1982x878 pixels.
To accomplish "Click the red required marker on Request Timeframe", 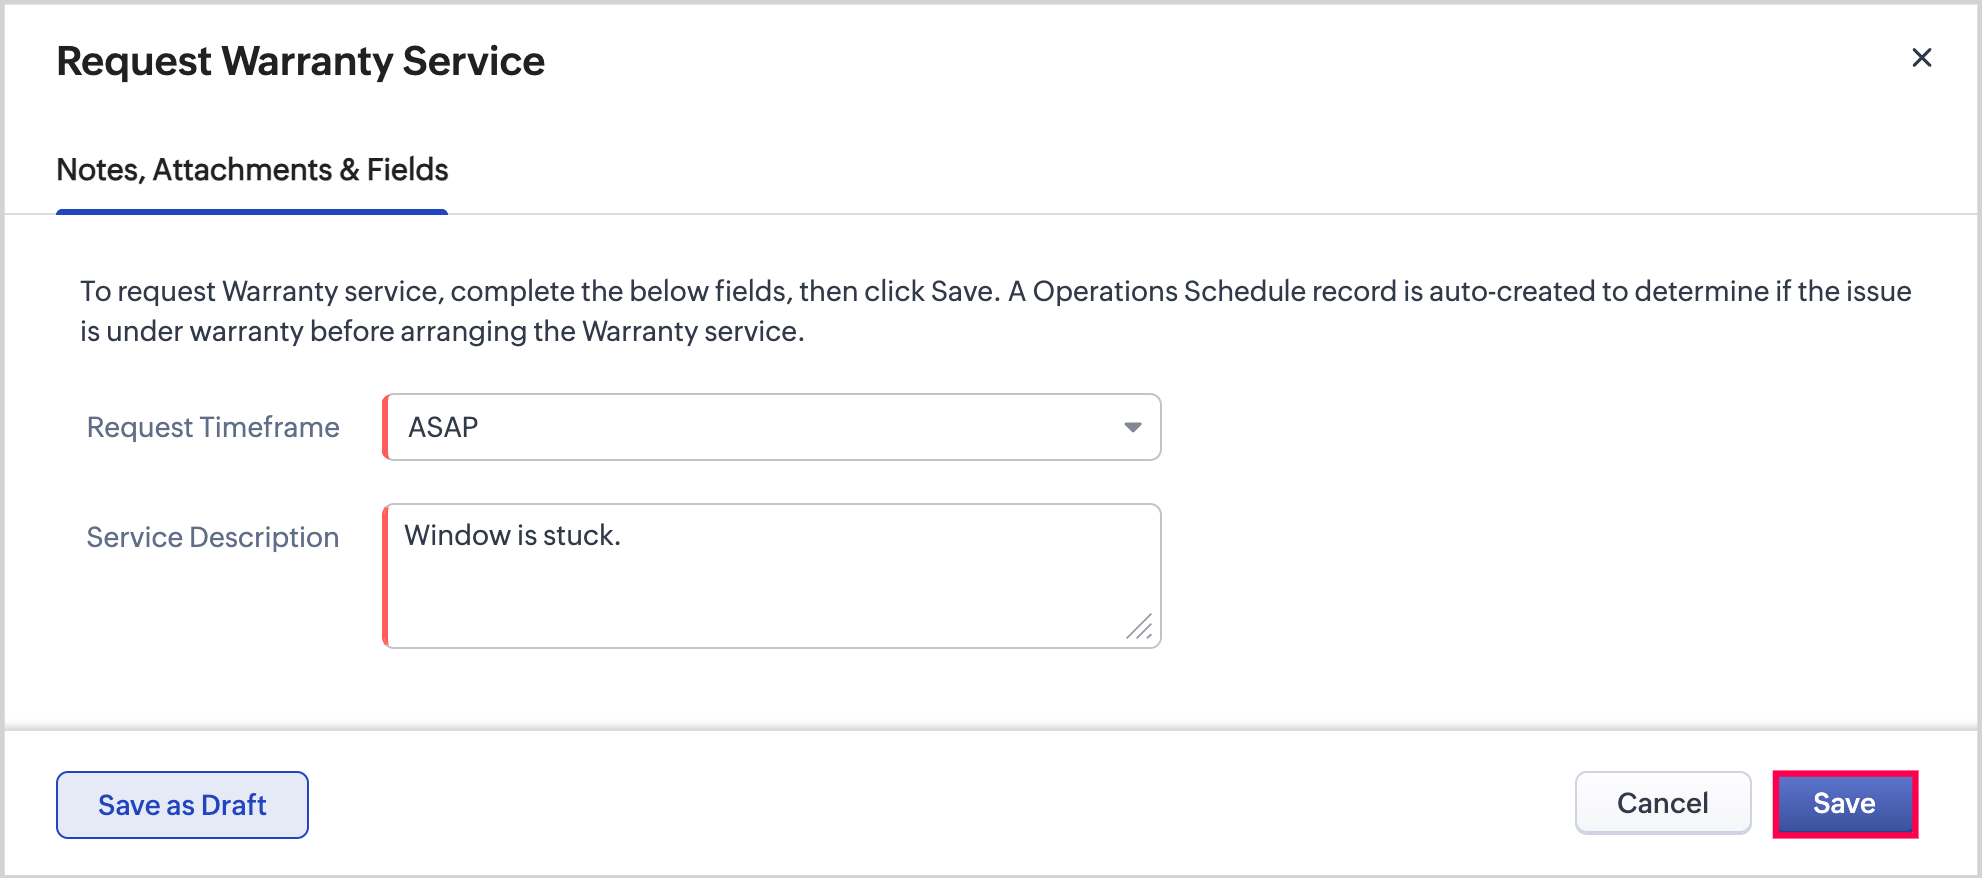I will (385, 427).
